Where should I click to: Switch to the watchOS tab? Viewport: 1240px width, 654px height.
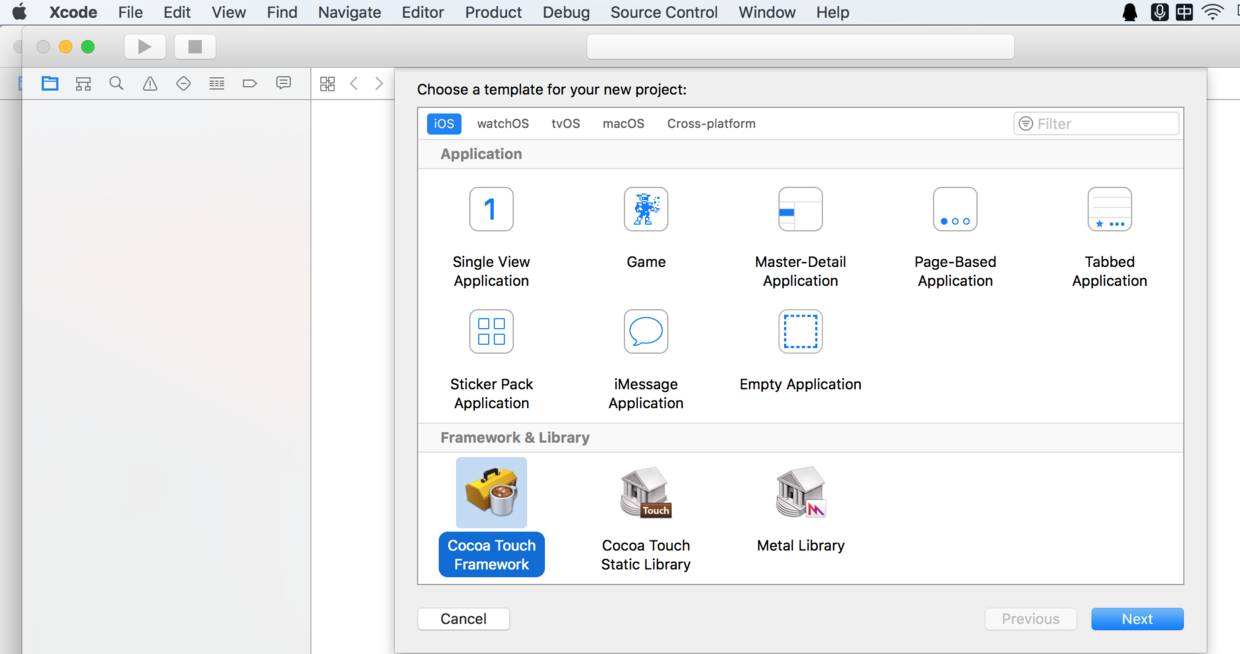[x=503, y=124]
